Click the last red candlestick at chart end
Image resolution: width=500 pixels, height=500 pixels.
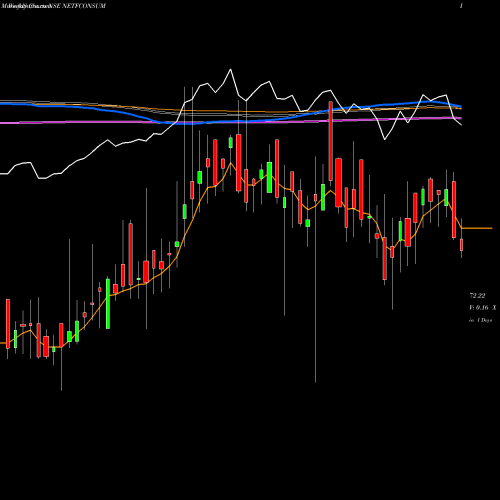coord(461,245)
